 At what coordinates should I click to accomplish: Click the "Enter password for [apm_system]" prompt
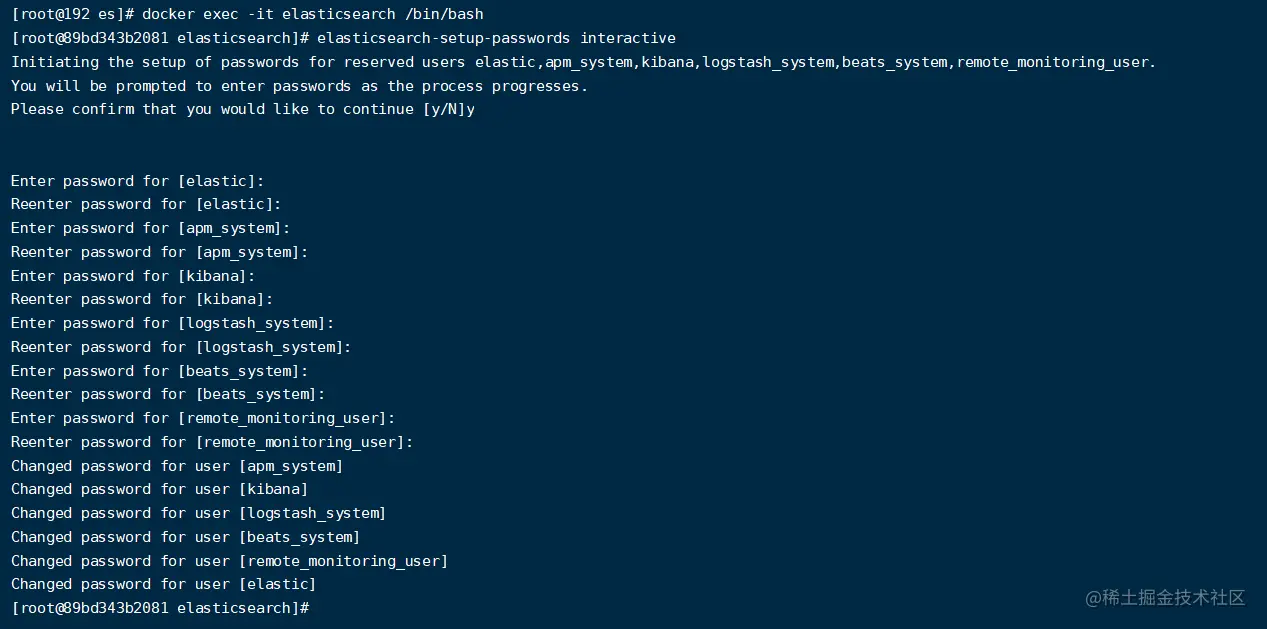click(x=151, y=228)
